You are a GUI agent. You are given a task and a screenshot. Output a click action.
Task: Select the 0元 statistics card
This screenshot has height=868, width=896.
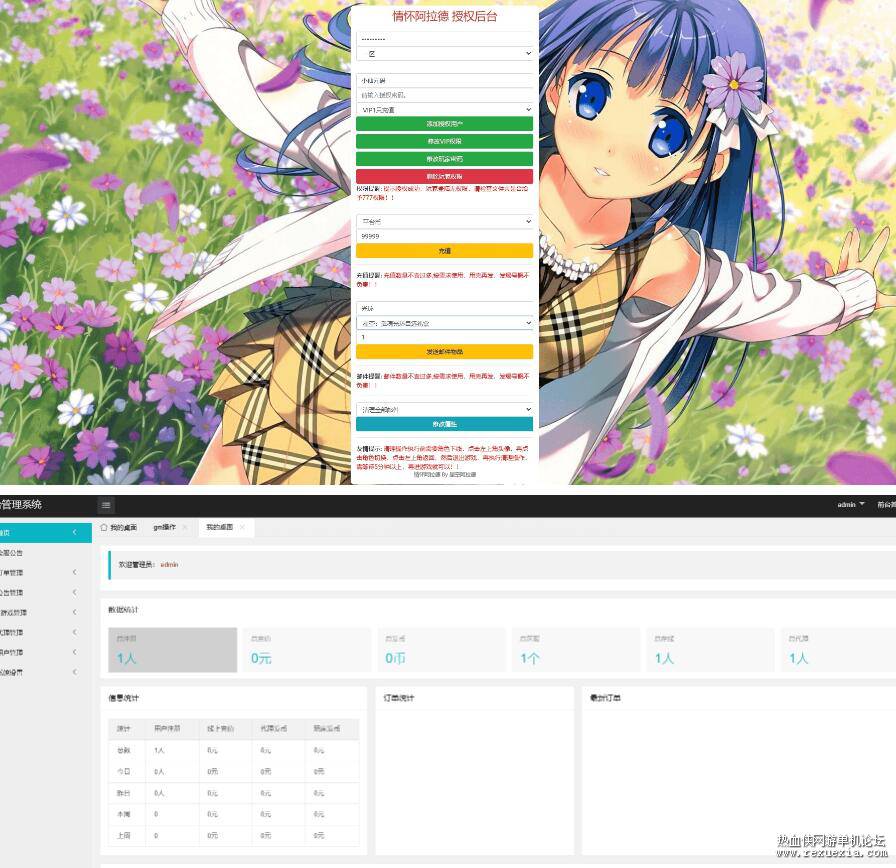click(x=307, y=650)
